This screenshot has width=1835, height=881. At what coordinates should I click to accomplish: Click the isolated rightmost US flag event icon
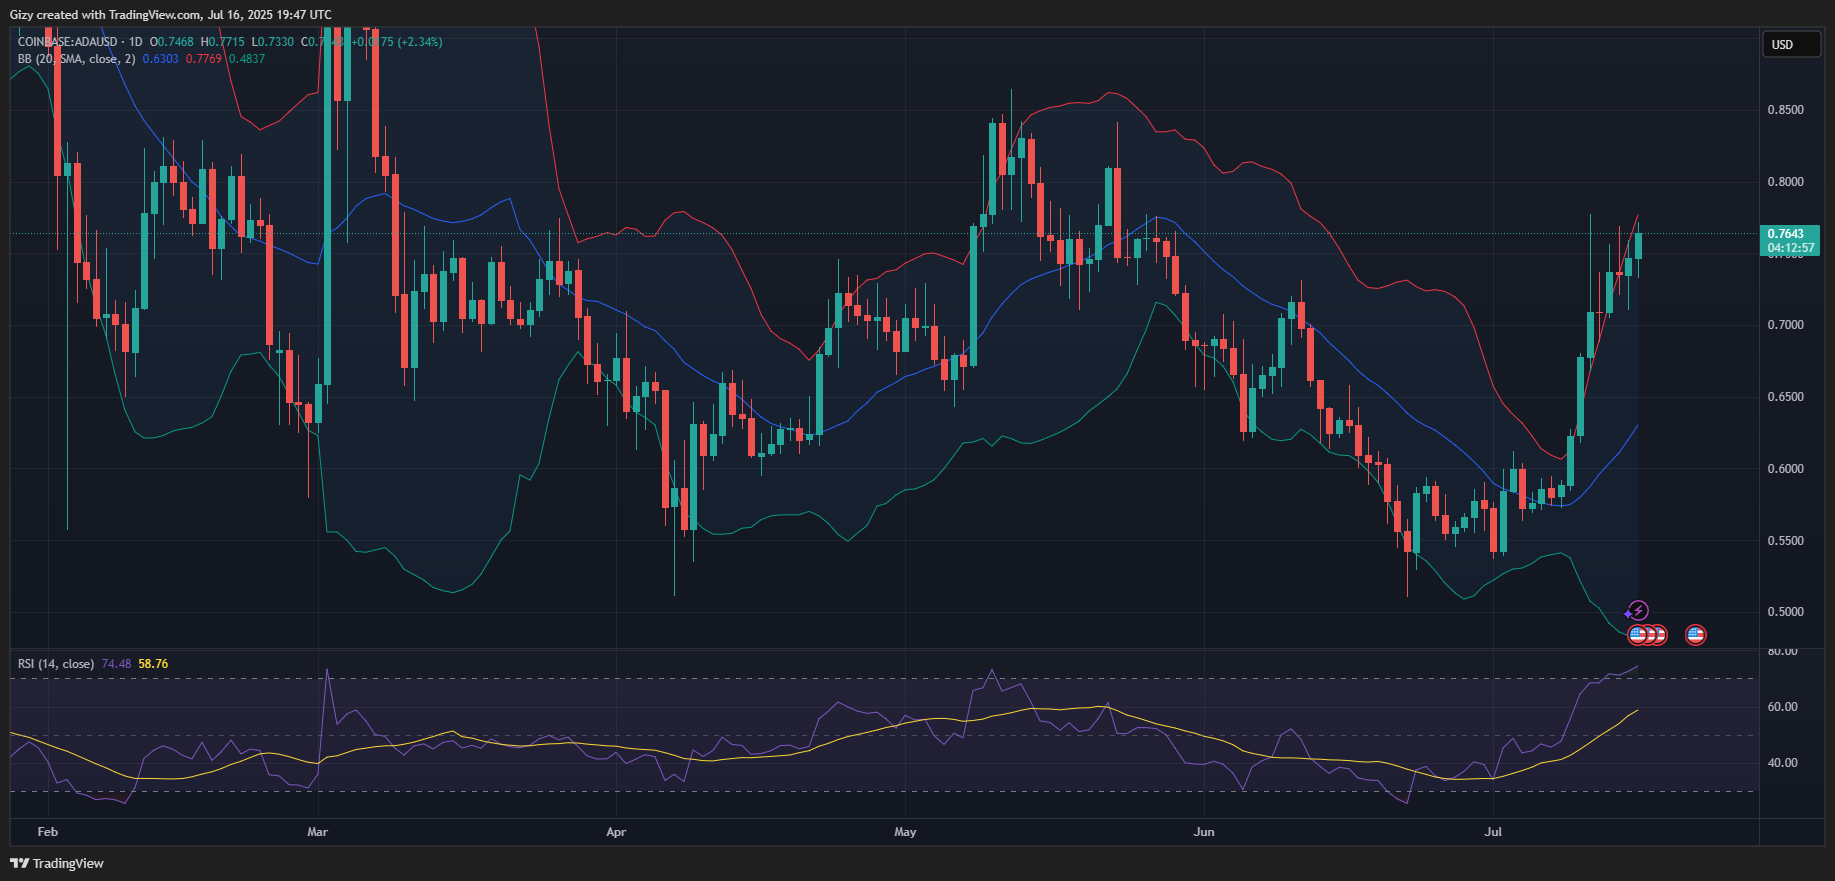(1695, 634)
